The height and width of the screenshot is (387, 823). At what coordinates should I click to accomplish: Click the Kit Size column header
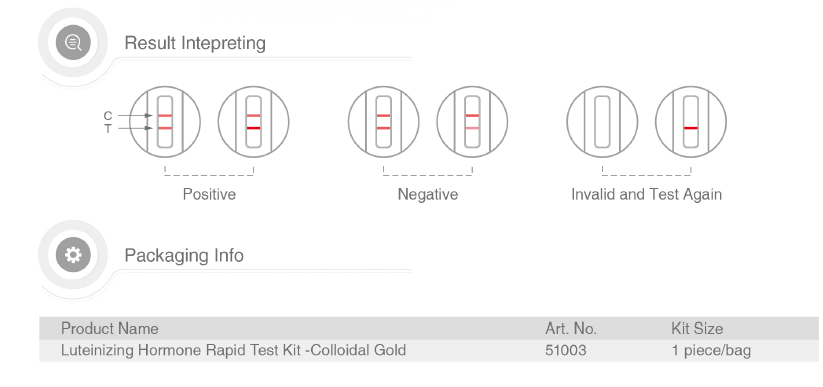(x=697, y=329)
